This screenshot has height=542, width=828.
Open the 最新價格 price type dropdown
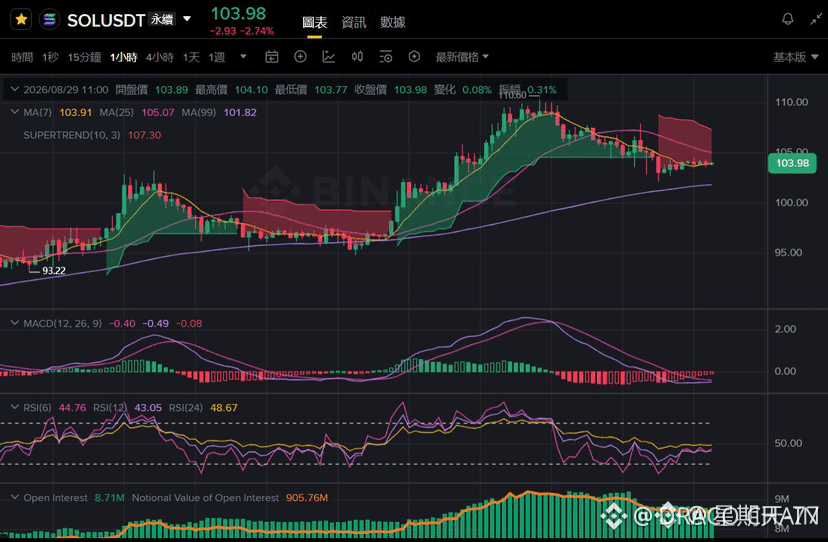[462, 57]
